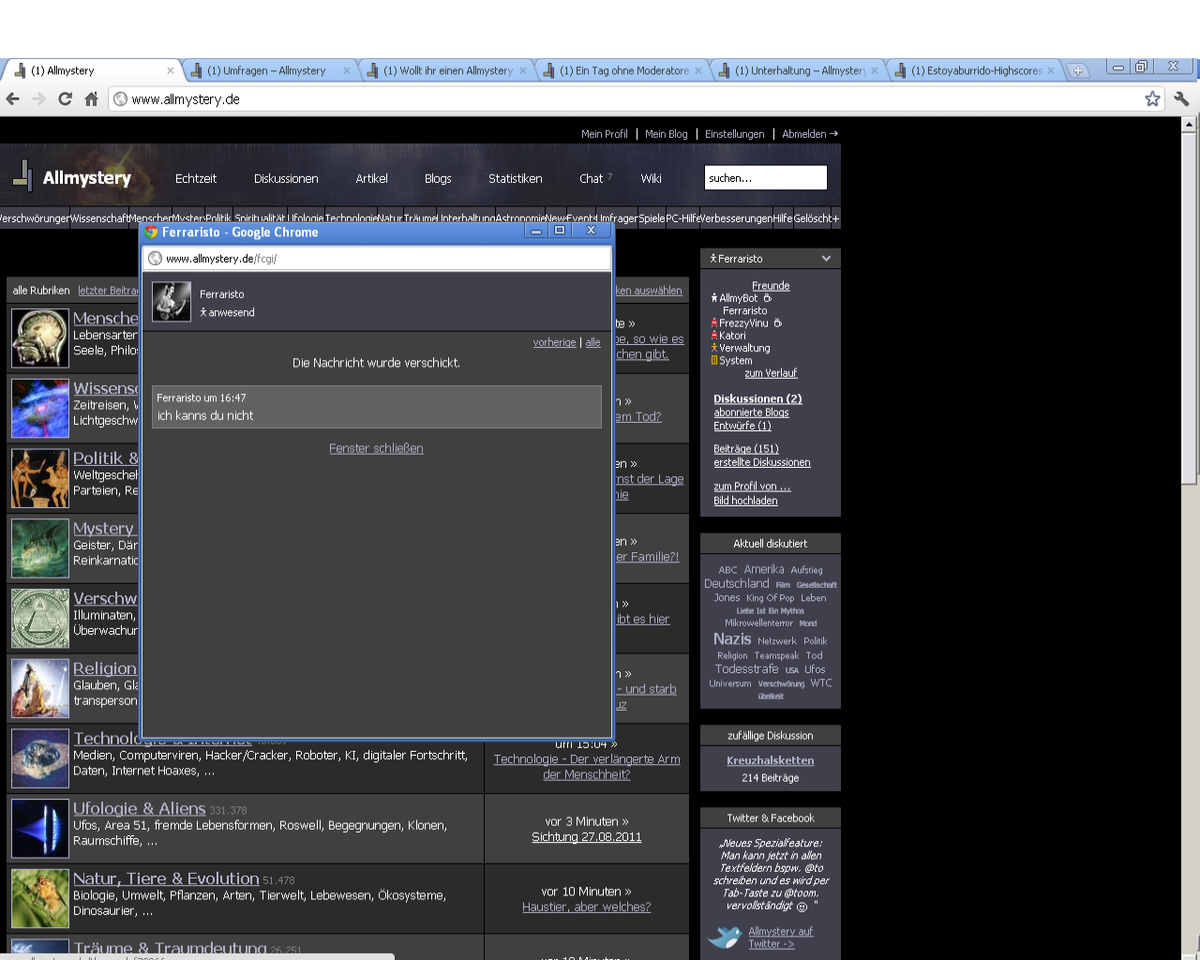Open the Echtzeit menu item

tap(196, 179)
